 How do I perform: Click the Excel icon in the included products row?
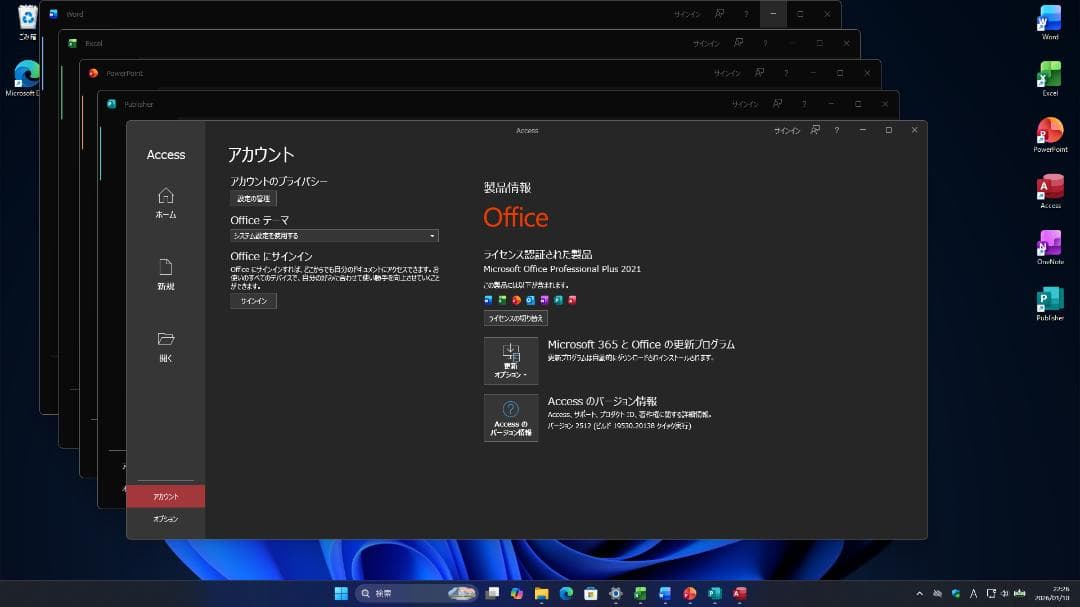point(500,299)
